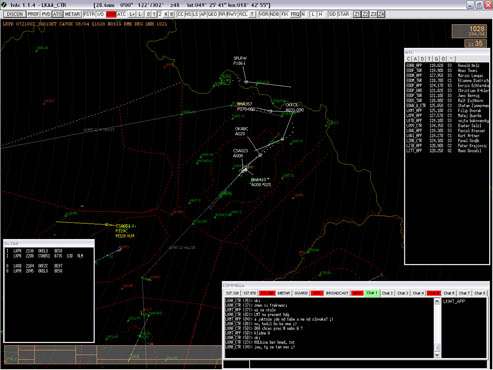Click the DISCON button in the toolbar
Image resolution: width=493 pixels, height=370 pixels.
tap(15, 14)
